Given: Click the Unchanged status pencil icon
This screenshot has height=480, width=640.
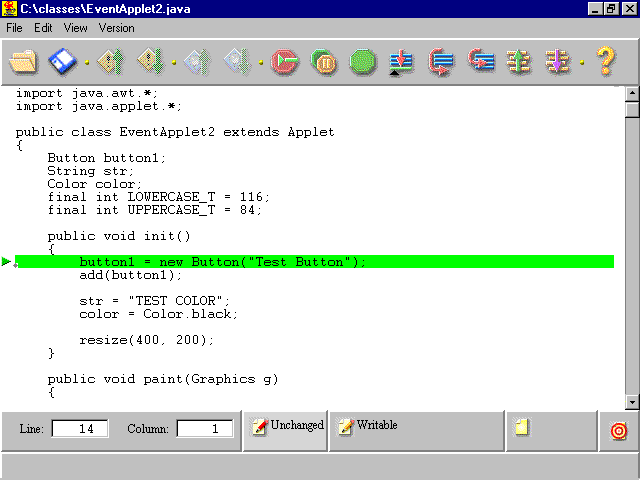Looking at the screenshot, I should (x=260, y=427).
